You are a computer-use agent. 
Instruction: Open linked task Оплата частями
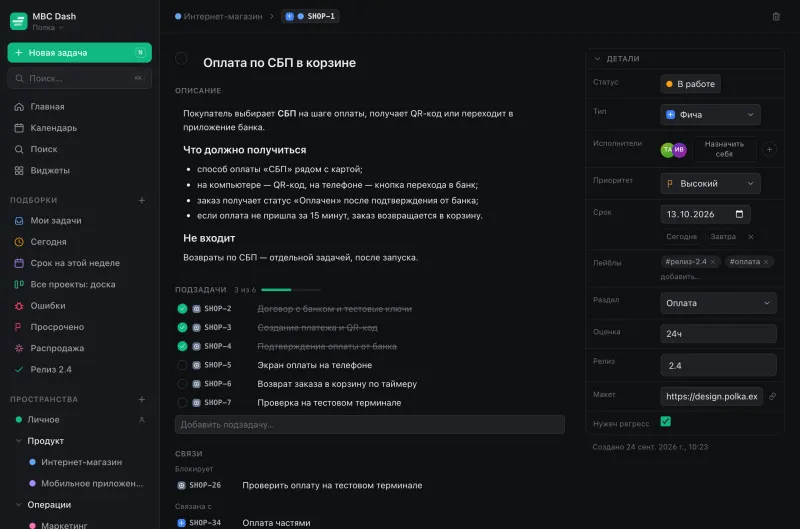pos(276,523)
